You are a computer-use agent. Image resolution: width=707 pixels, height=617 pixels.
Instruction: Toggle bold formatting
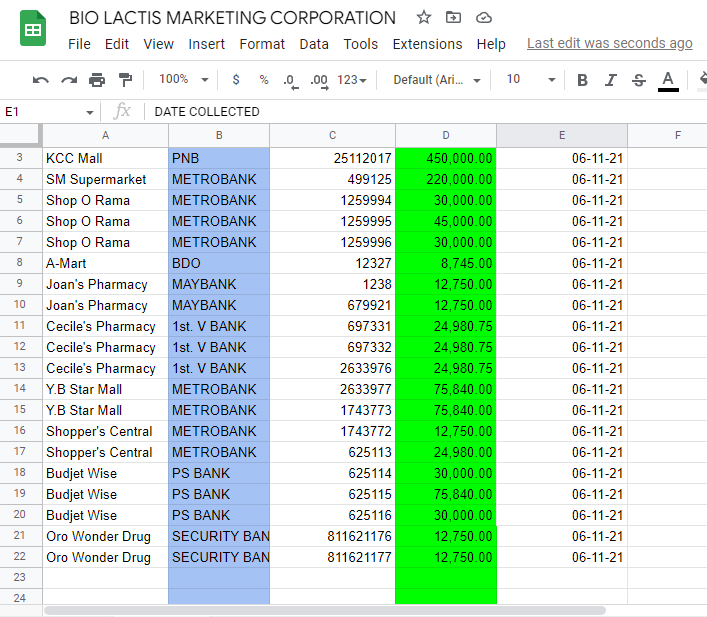click(582, 80)
